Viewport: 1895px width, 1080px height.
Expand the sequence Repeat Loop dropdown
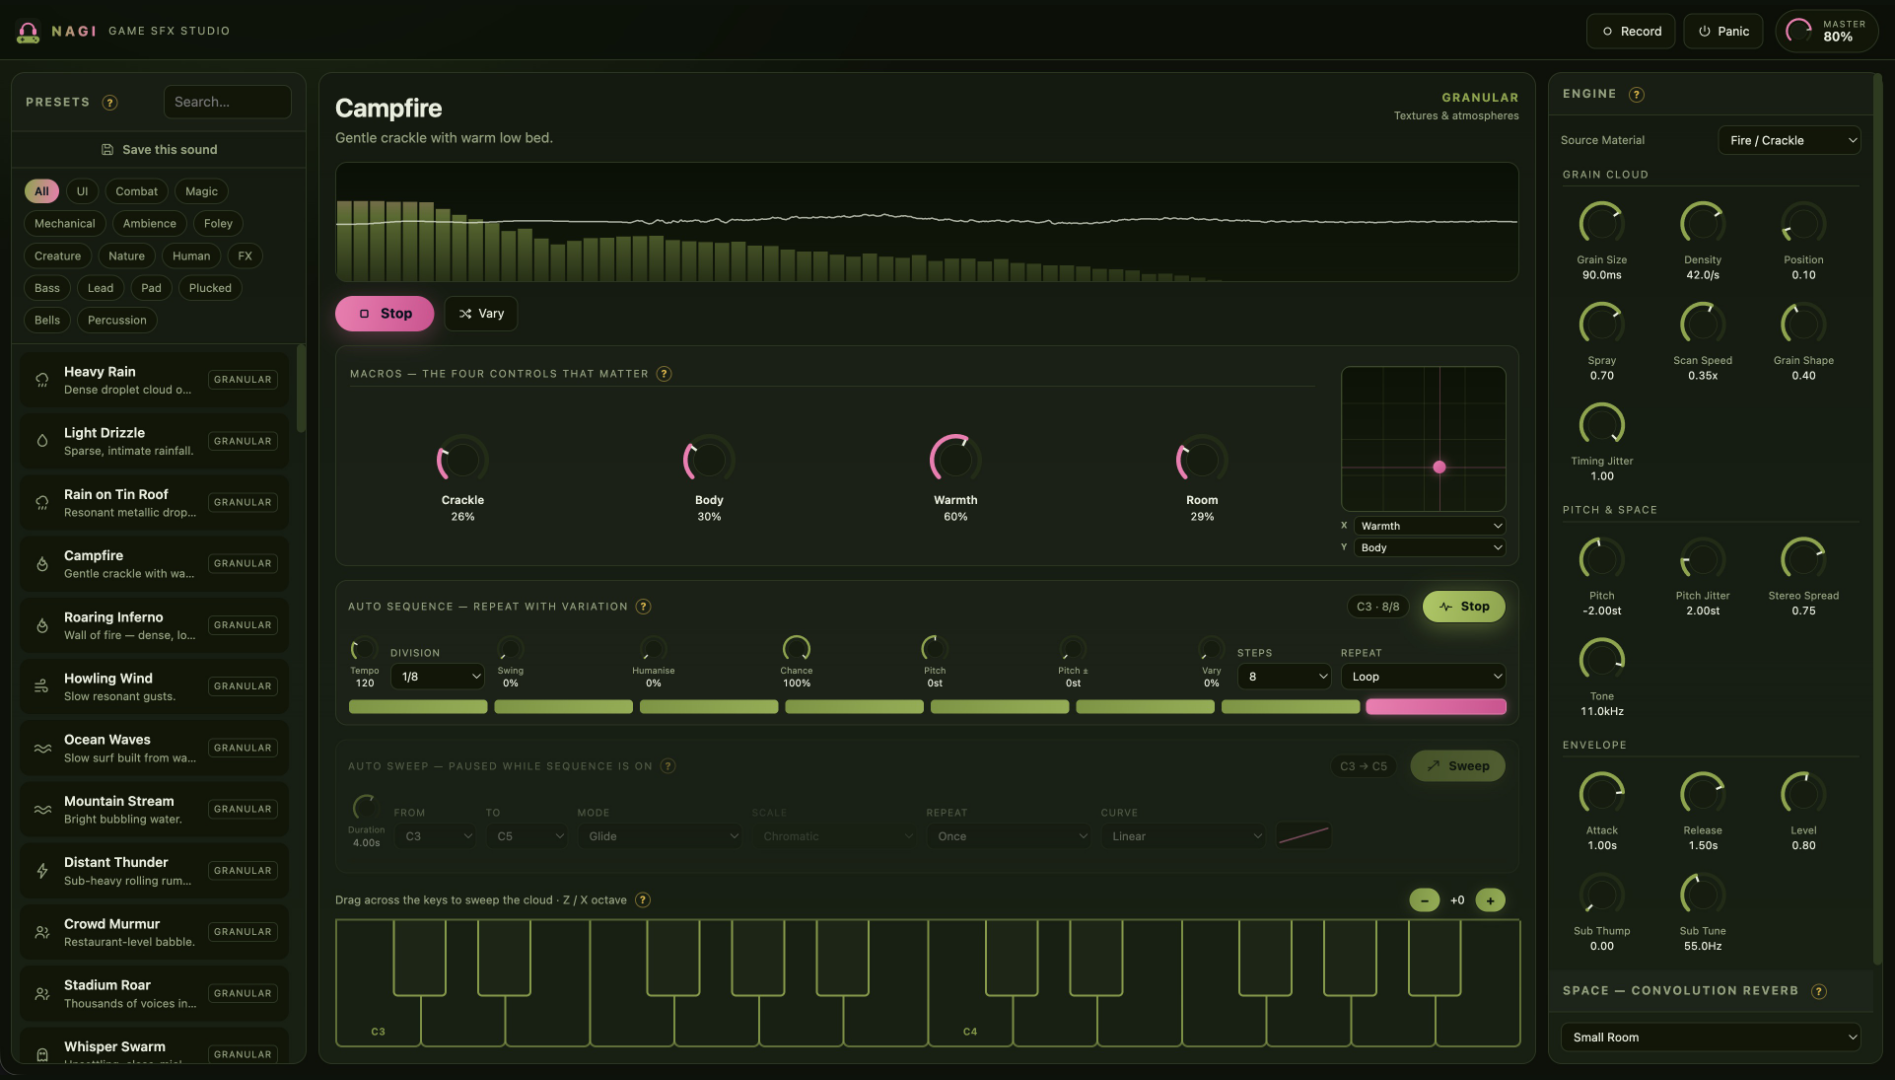(x=1423, y=677)
